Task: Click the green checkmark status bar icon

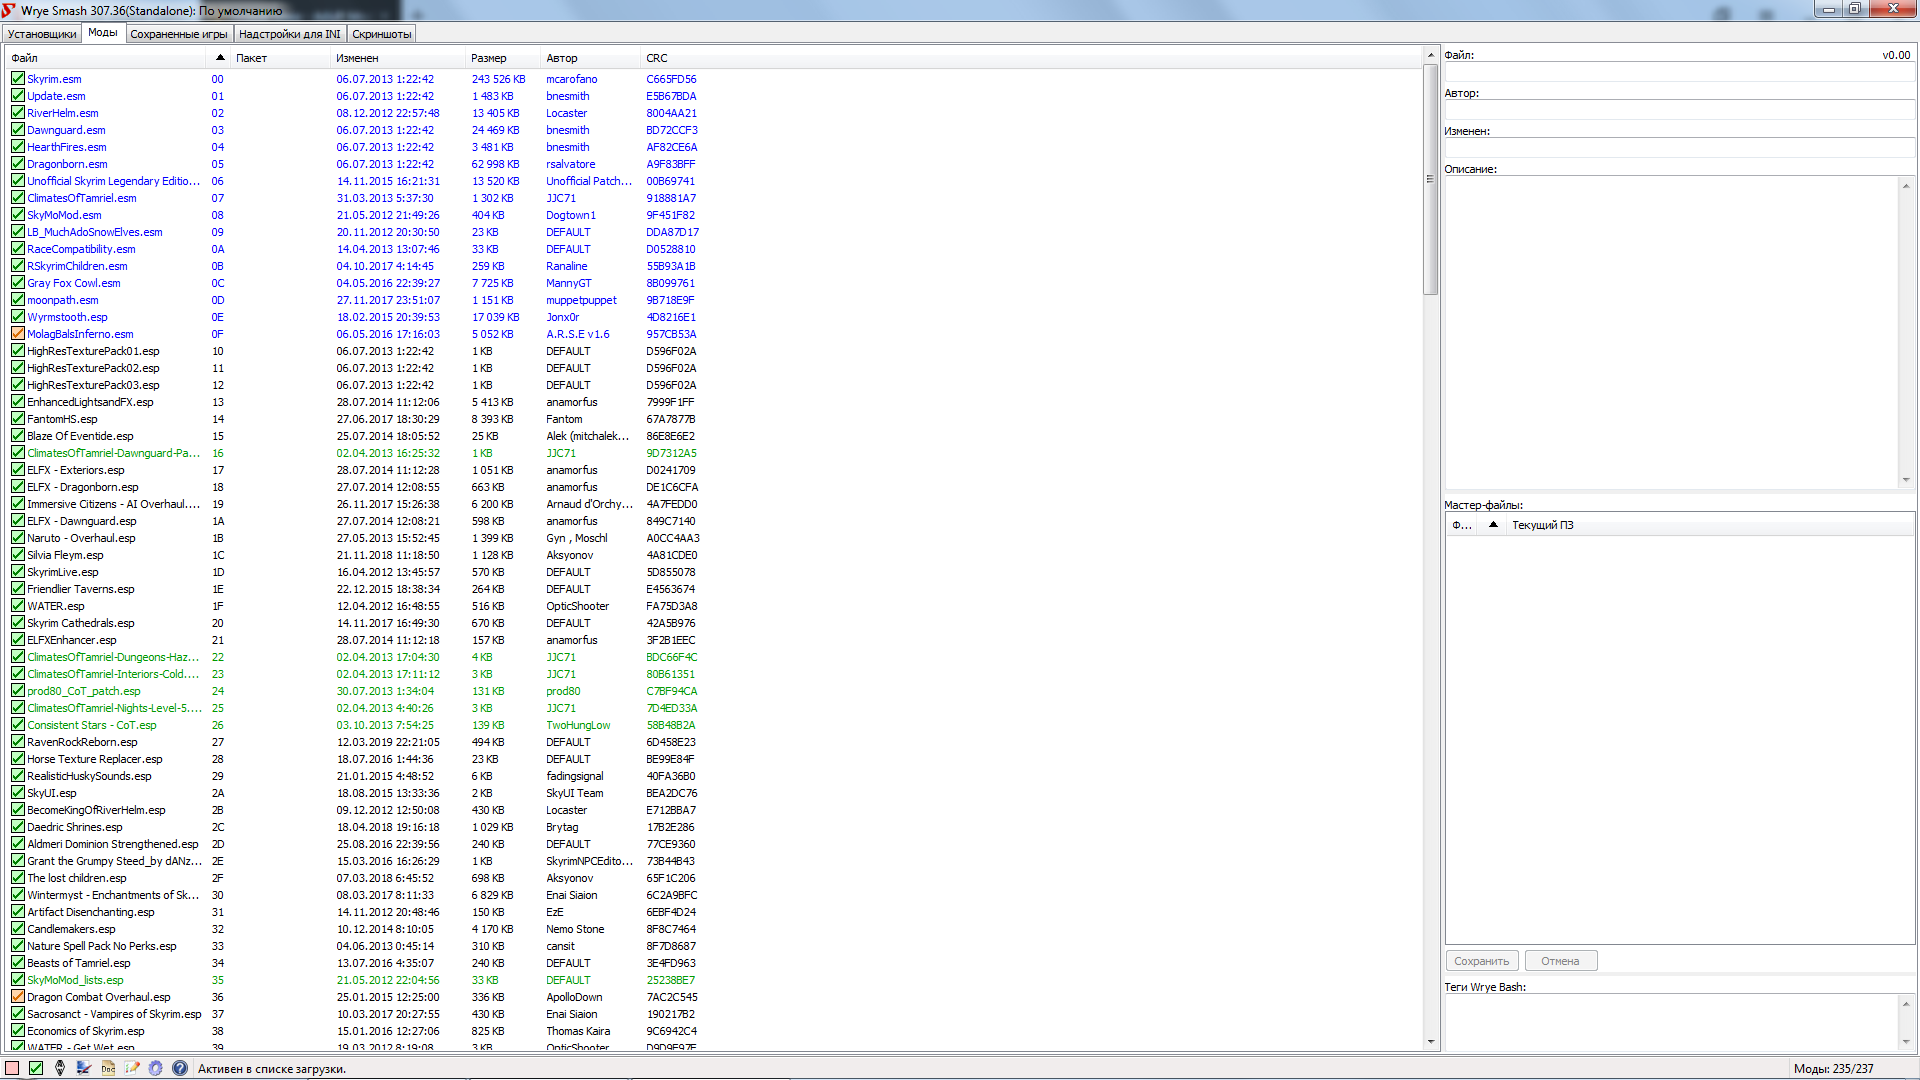Action: 36,1068
